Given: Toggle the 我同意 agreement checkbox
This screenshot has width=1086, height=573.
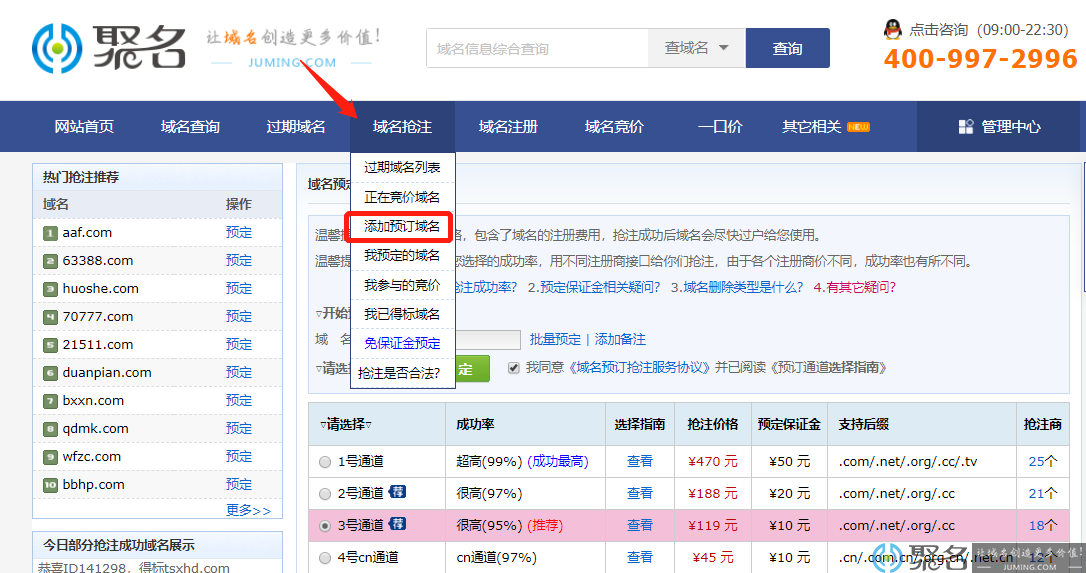Looking at the screenshot, I should [513, 368].
